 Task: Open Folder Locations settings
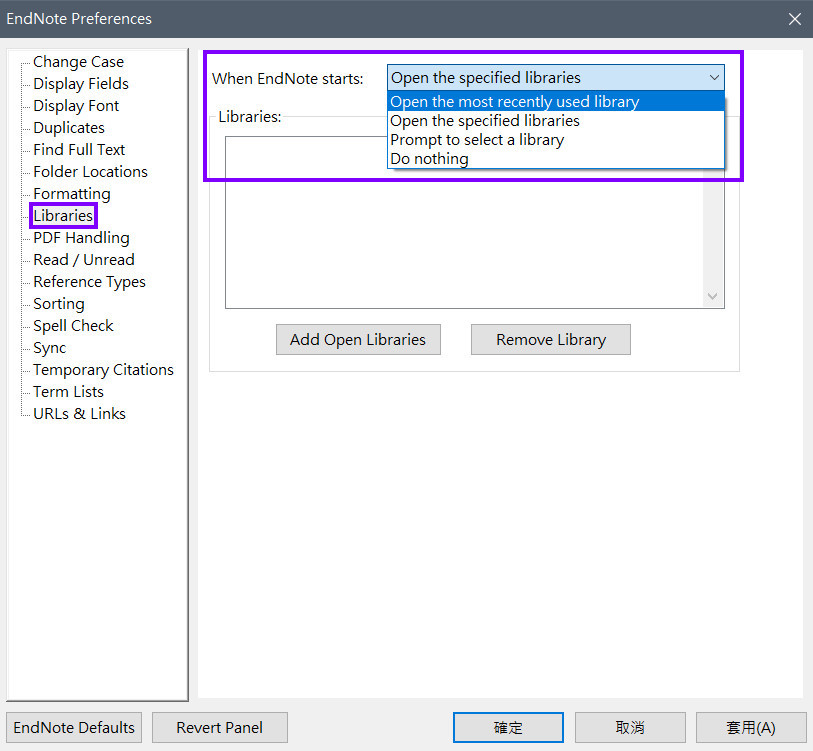click(90, 172)
